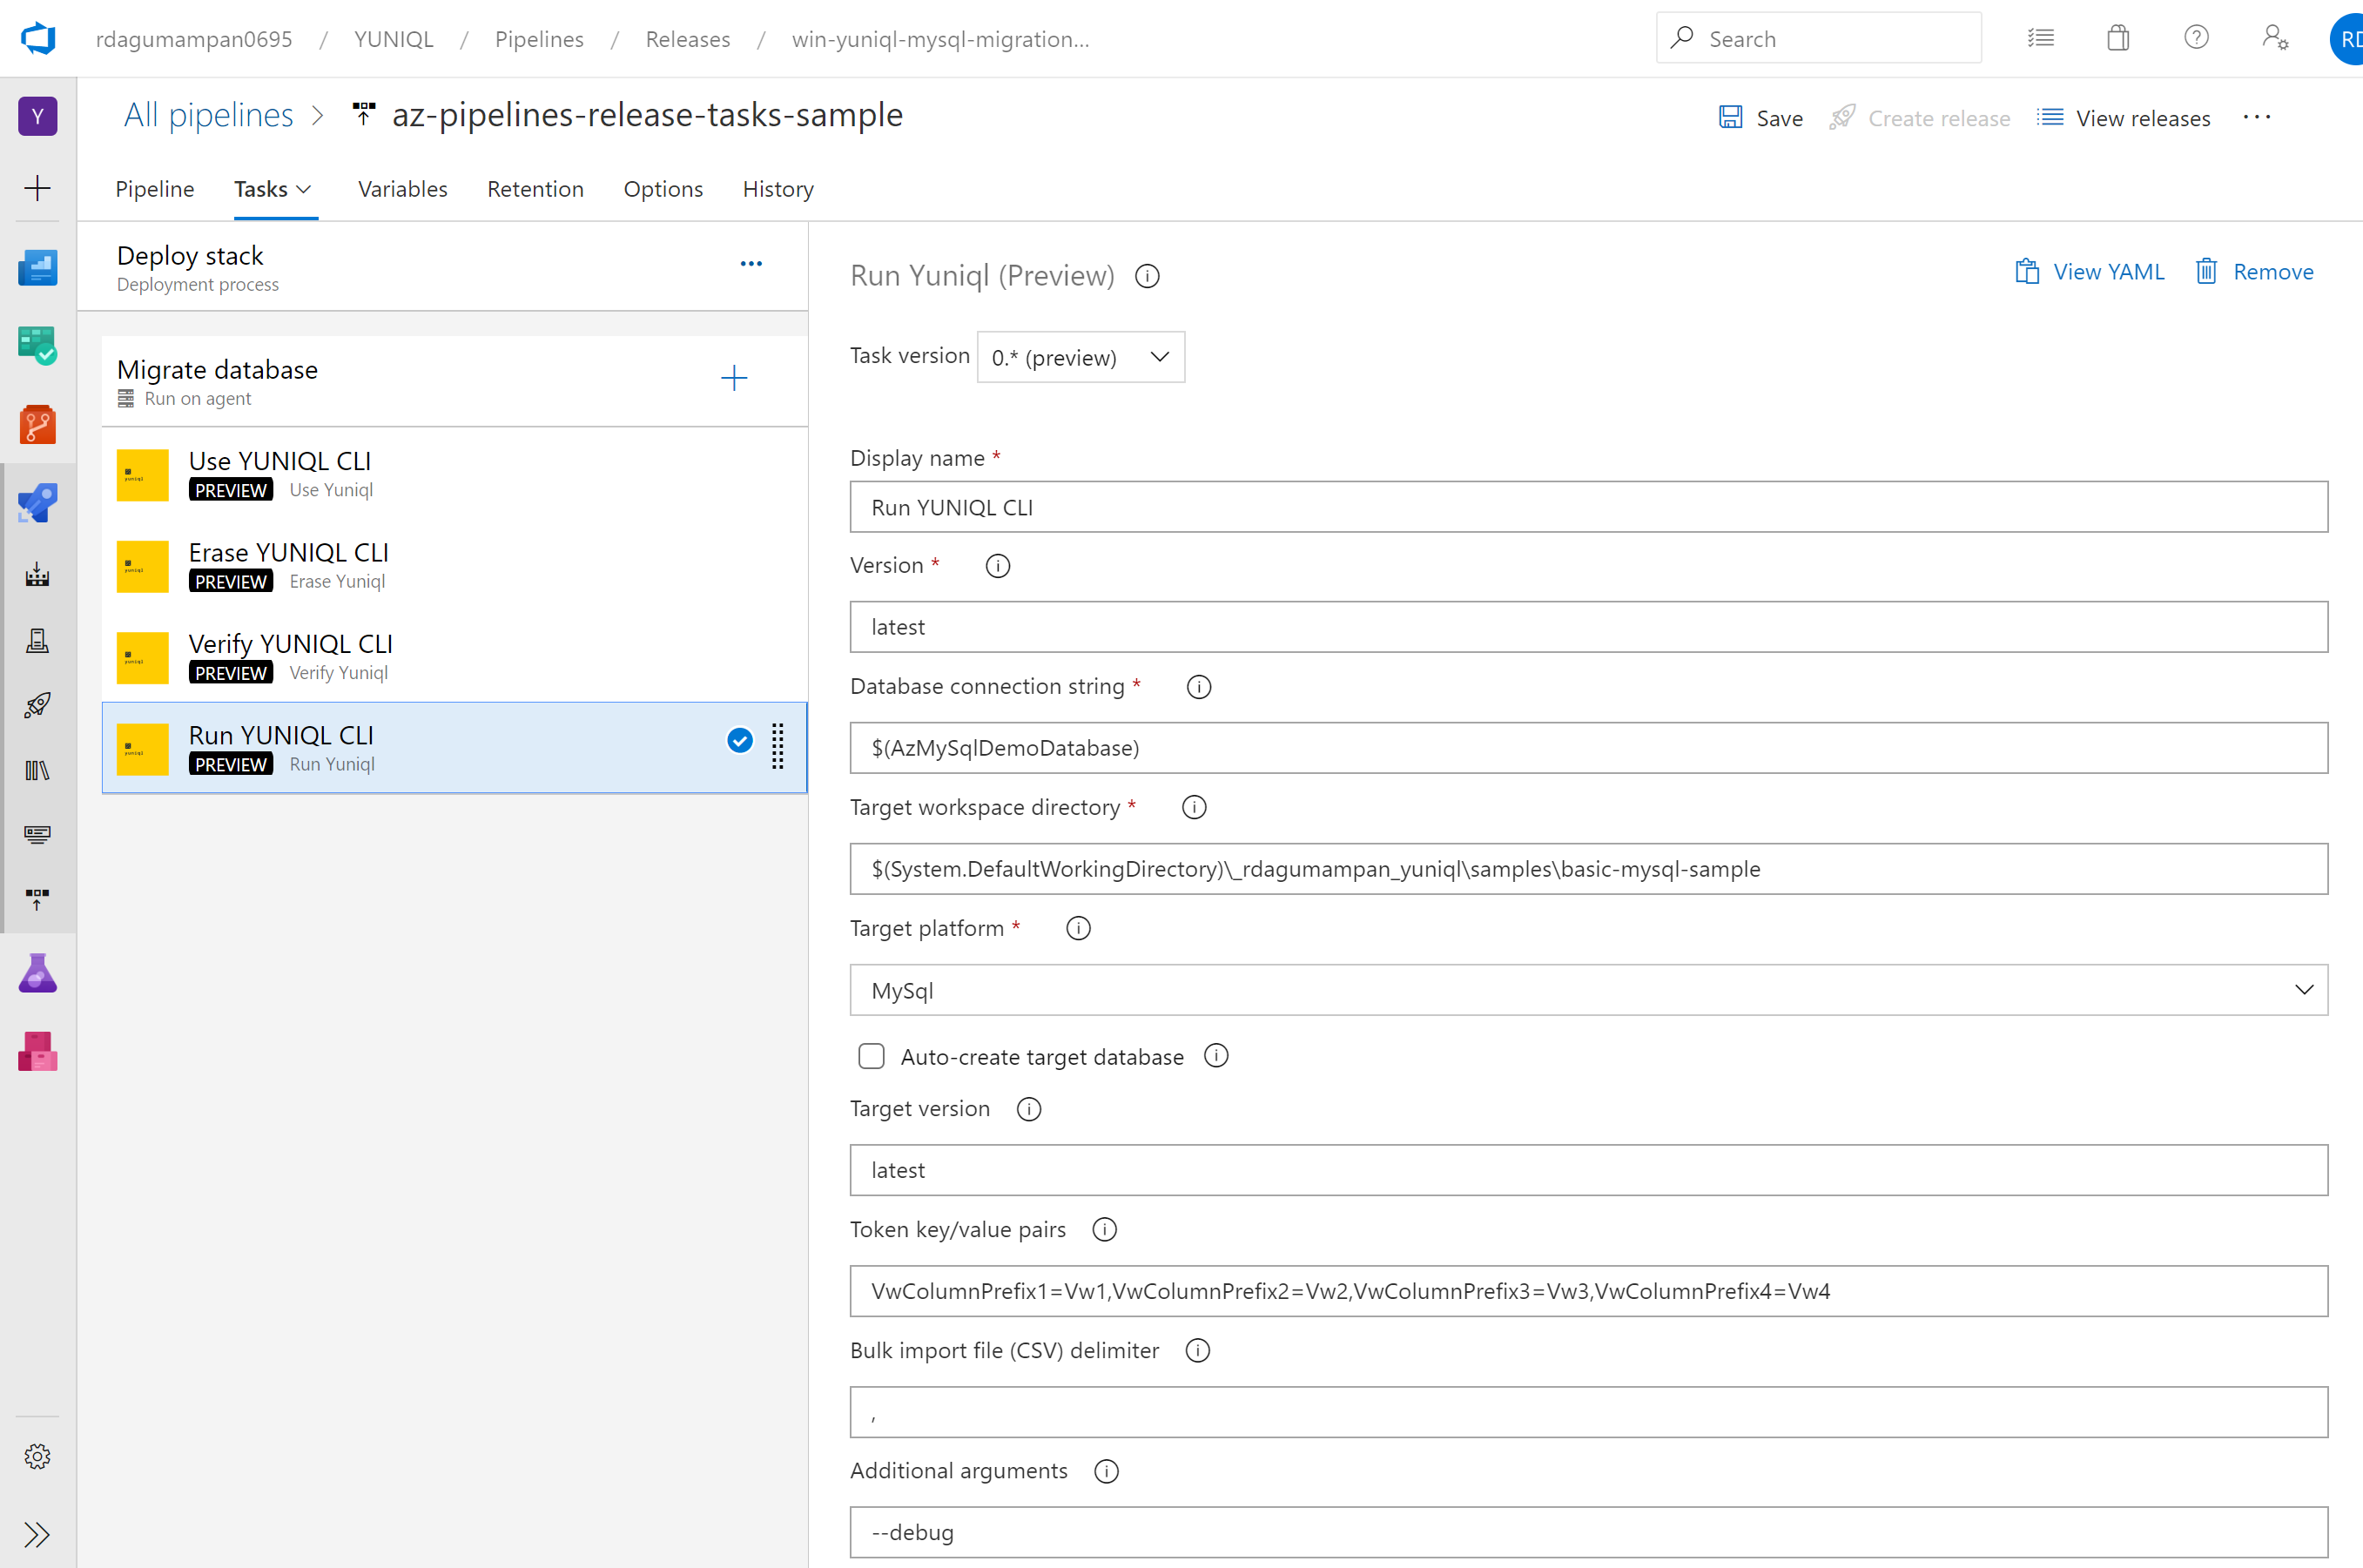The height and width of the screenshot is (1568, 2363).
Task: Click drag handle on Run YUNIQL CLI task
Action: tap(778, 746)
